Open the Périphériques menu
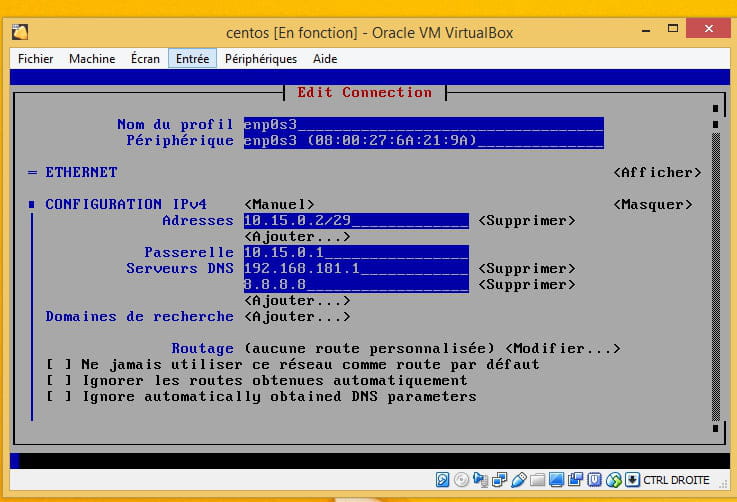 coord(260,59)
